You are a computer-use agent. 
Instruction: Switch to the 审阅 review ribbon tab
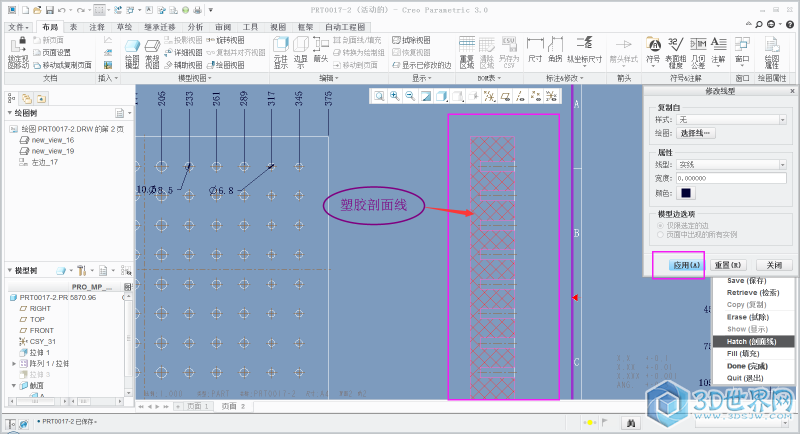[223, 27]
